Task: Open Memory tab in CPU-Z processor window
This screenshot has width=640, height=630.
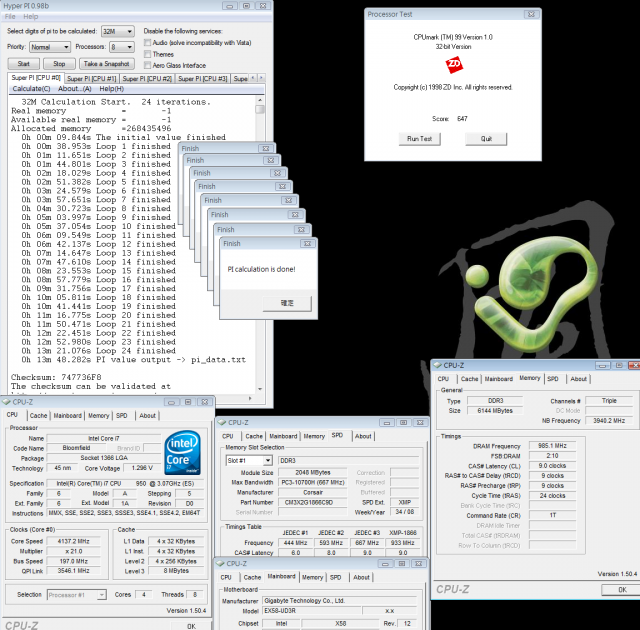Action: (x=98, y=415)
